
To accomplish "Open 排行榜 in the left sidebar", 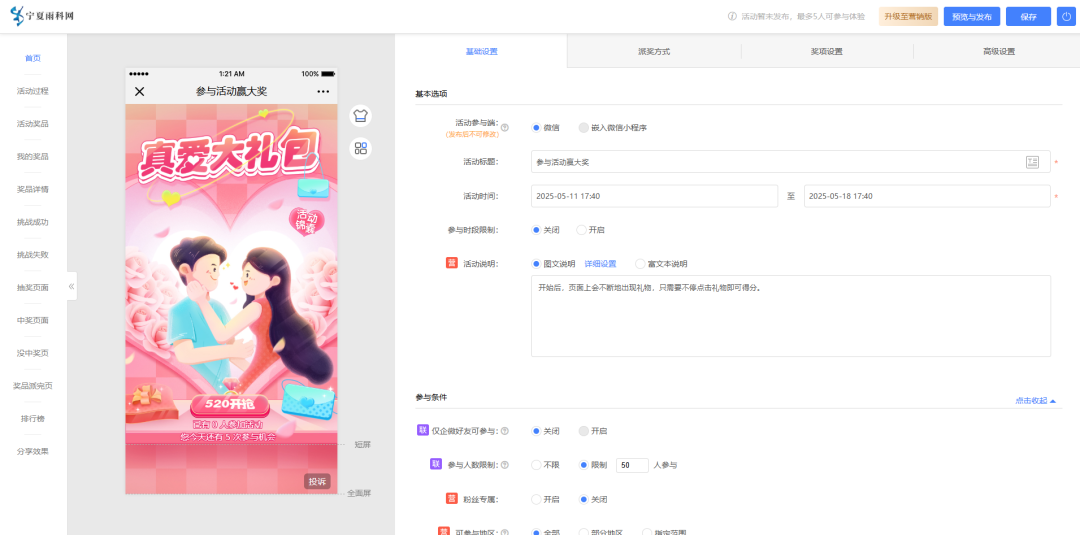I will click(33, 419).
